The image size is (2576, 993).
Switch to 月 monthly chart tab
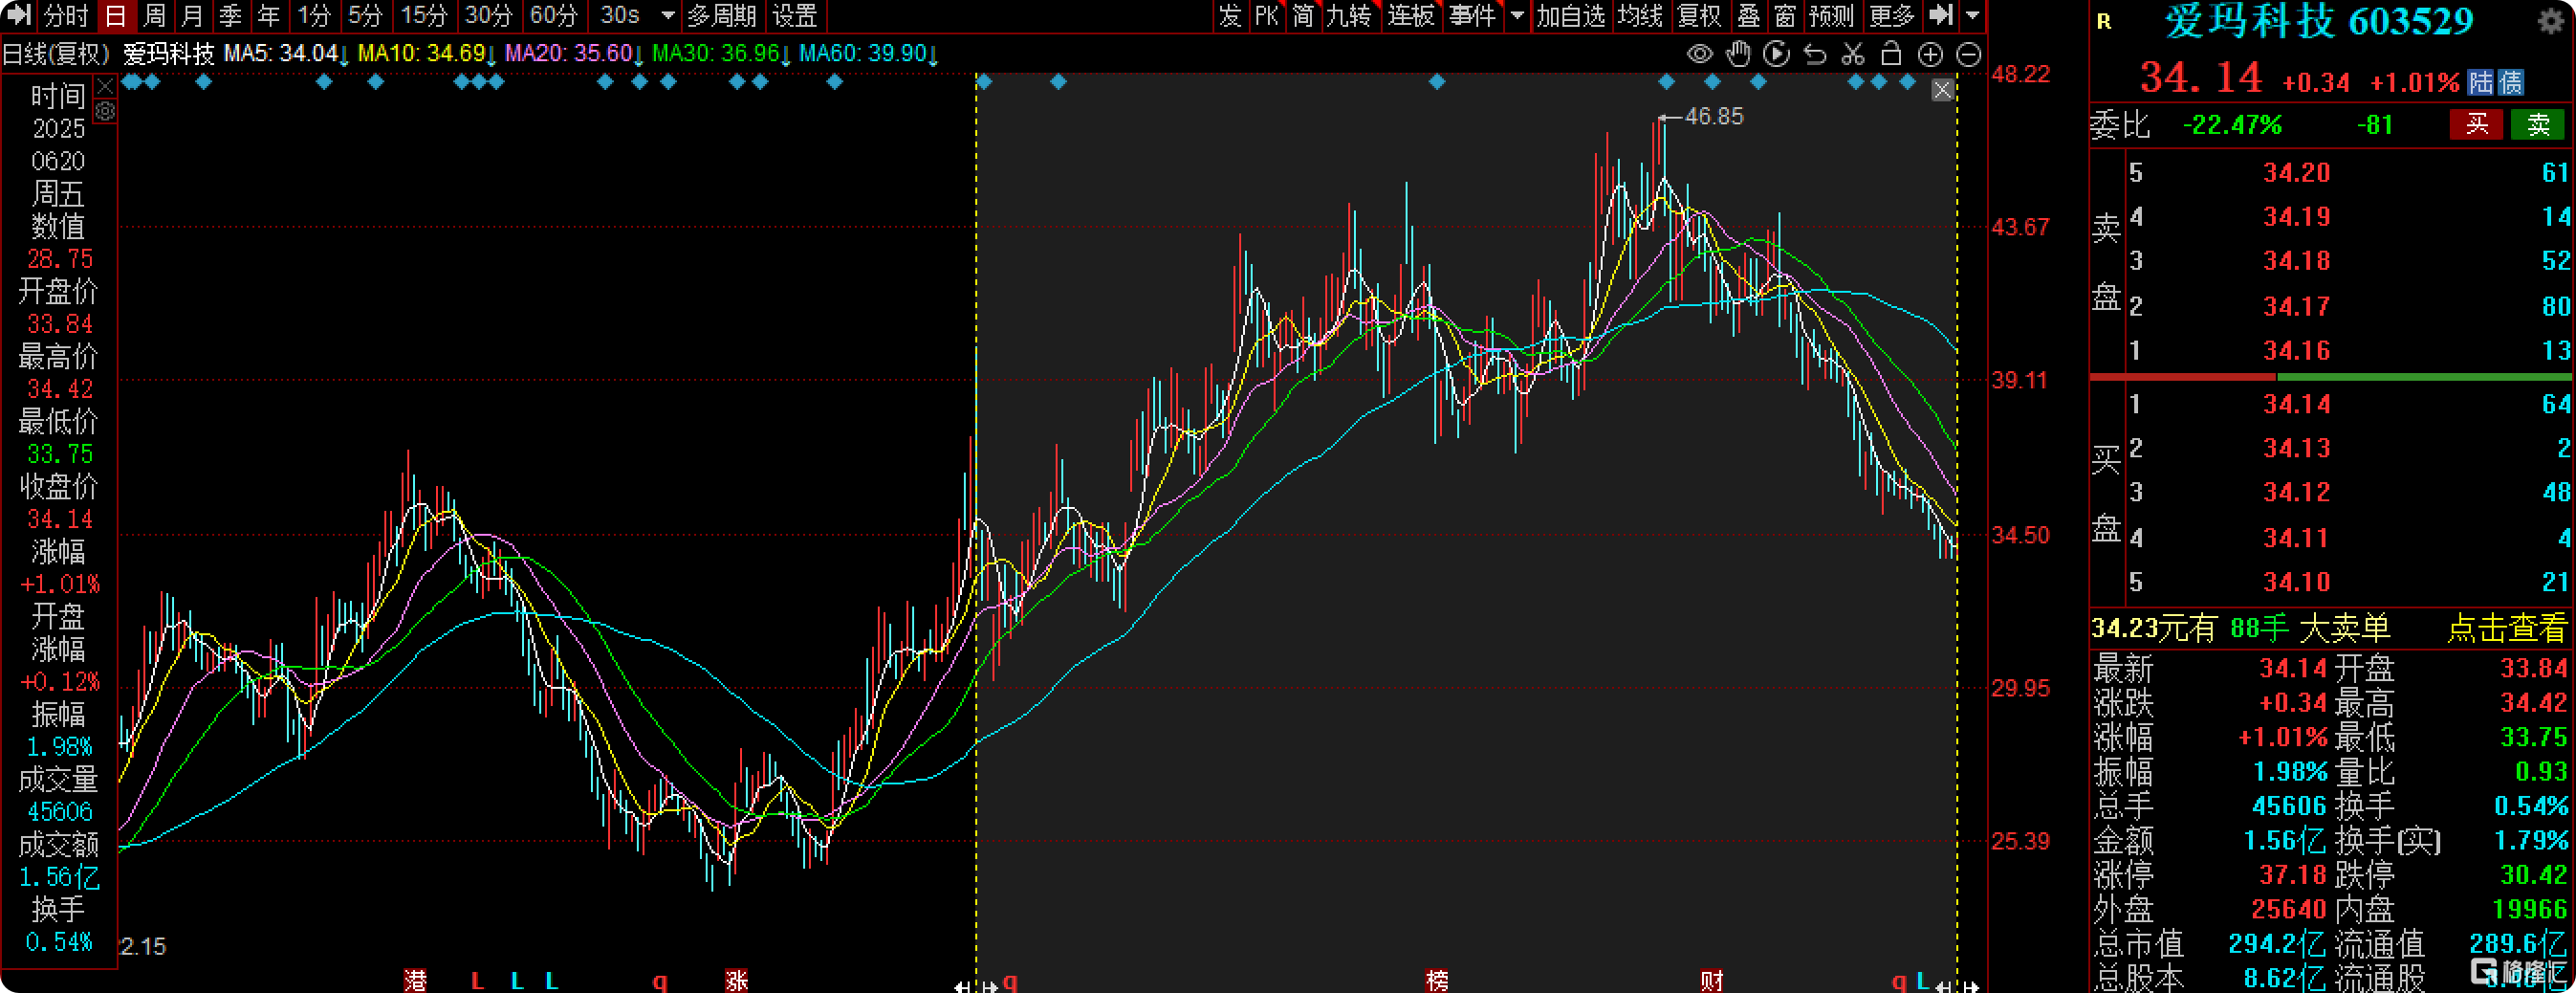pyautogui.click(x=192, y=15)
